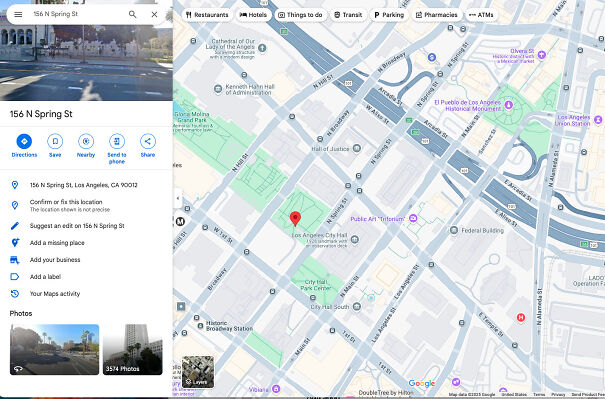Filter map by Transit chip
605x399 pixels.
click(348, 15)
